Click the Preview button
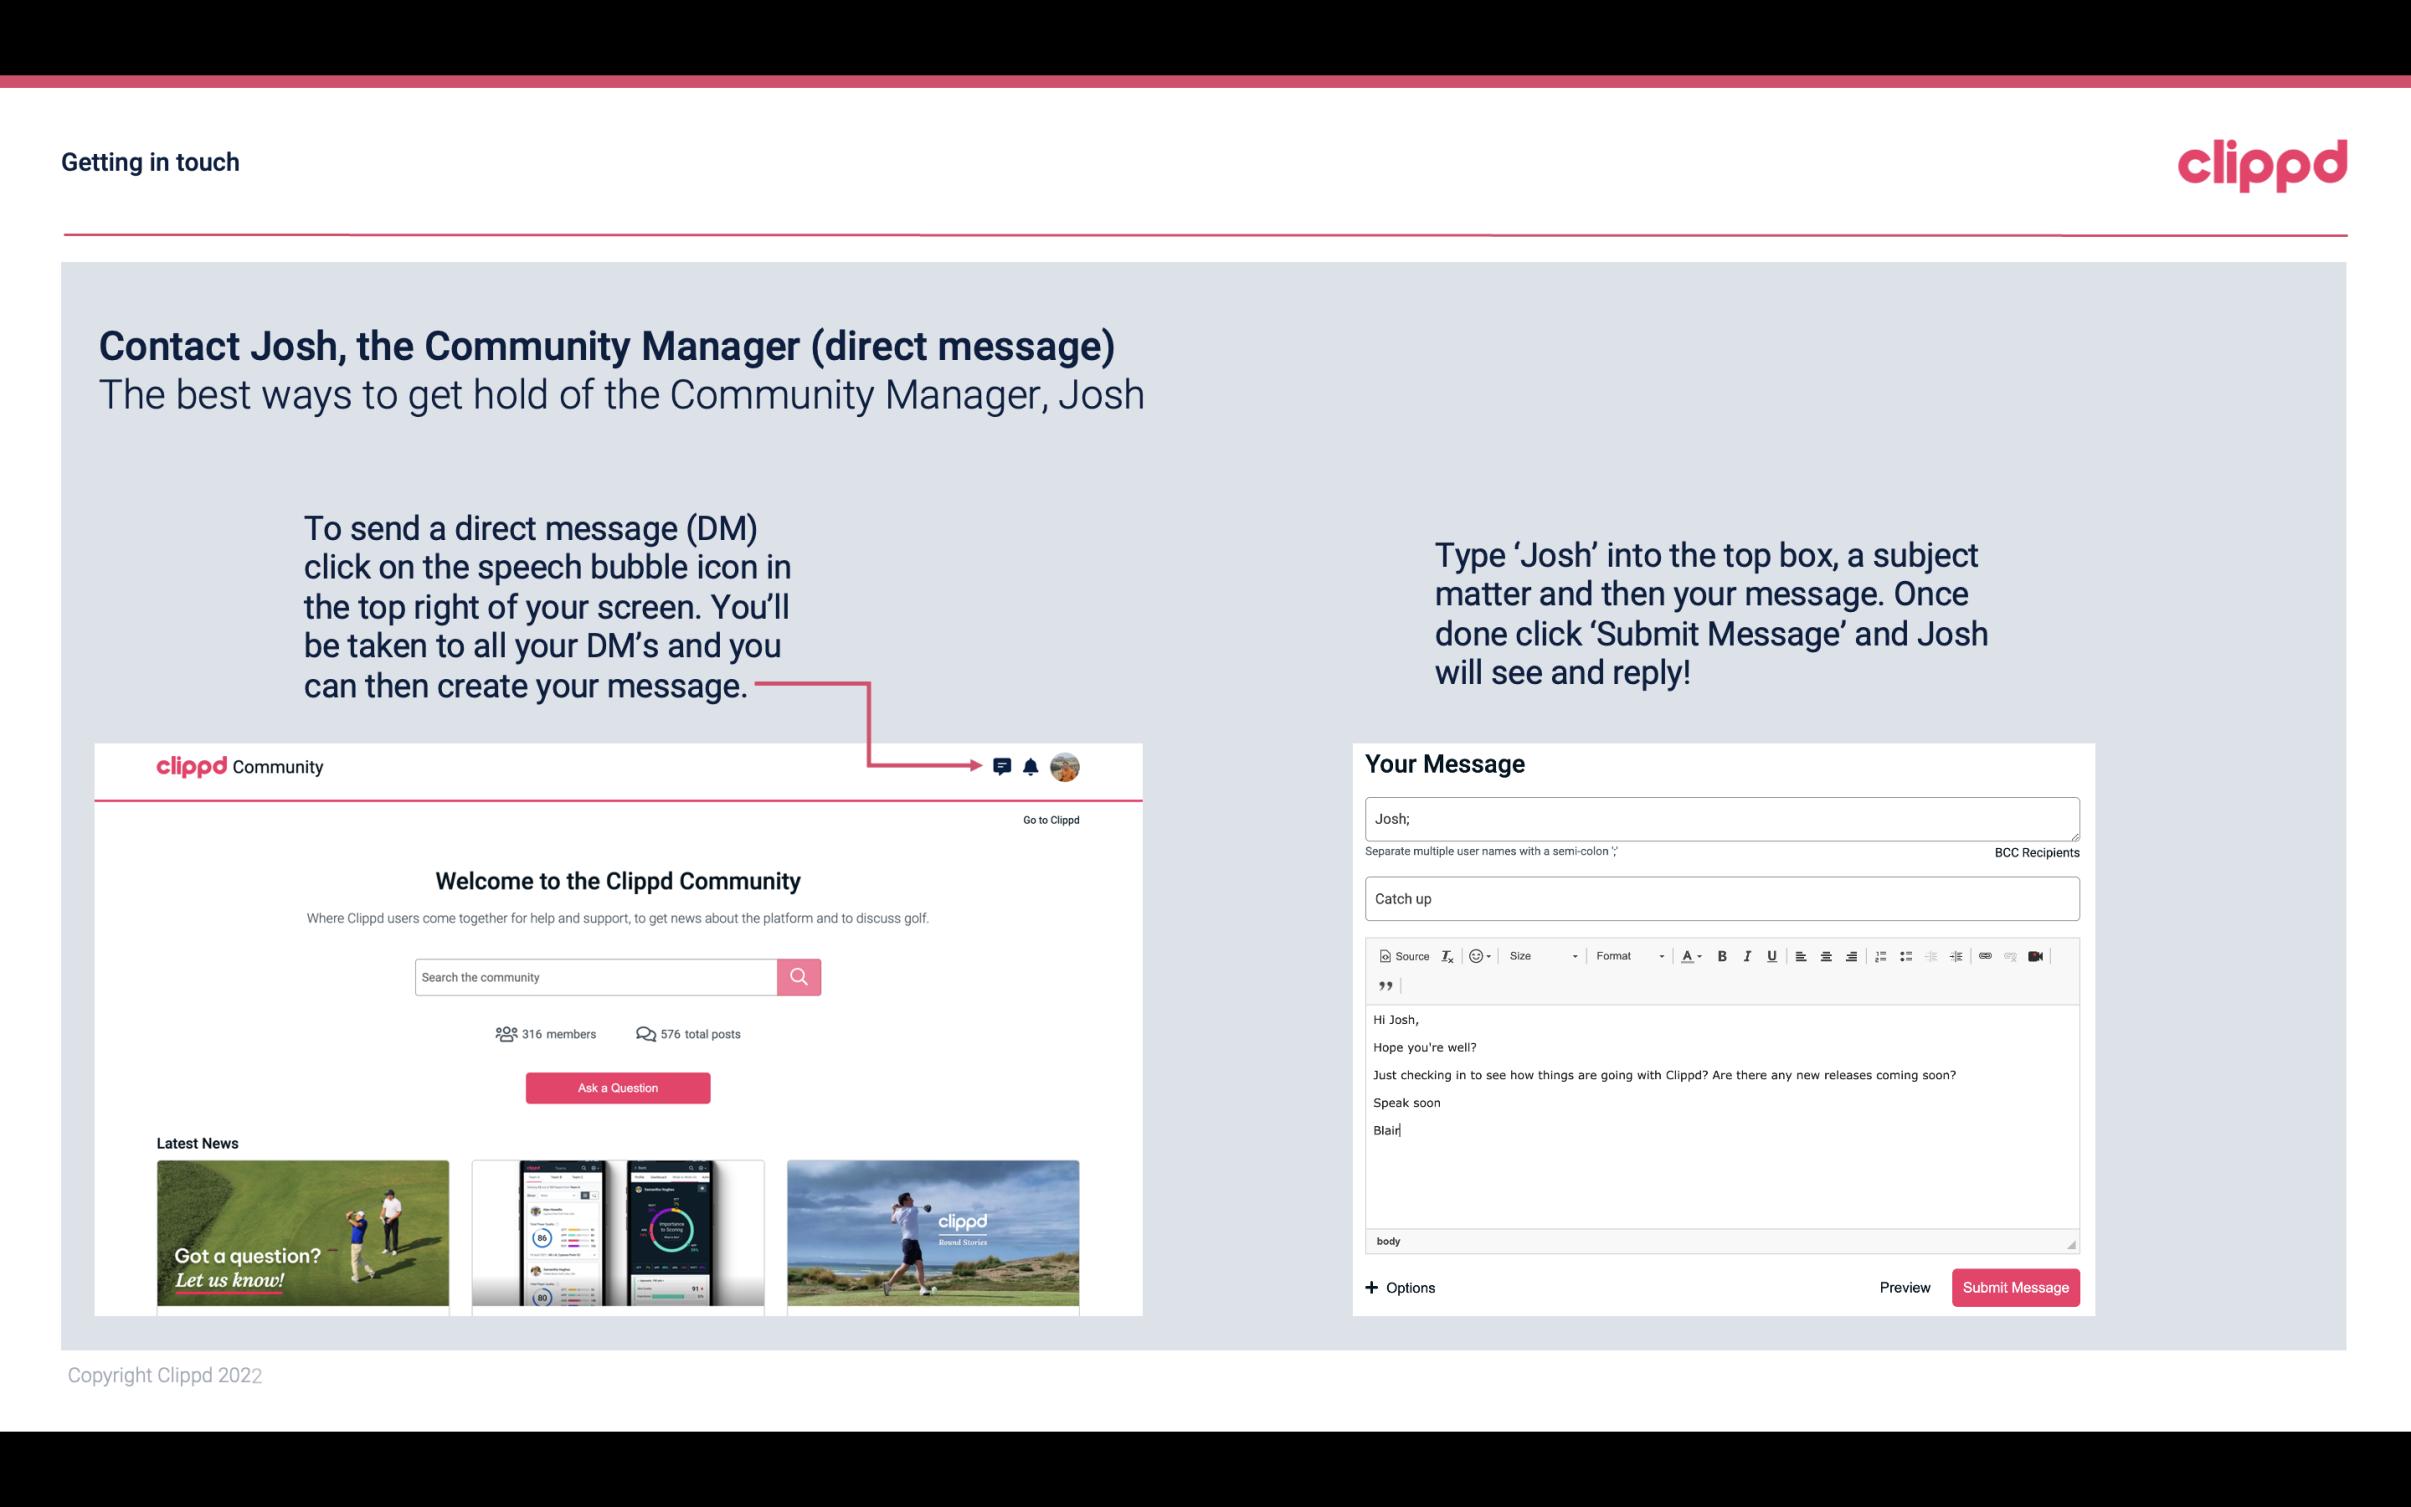Viewport: 2411px width, 1507px height. point(1904,1287)
